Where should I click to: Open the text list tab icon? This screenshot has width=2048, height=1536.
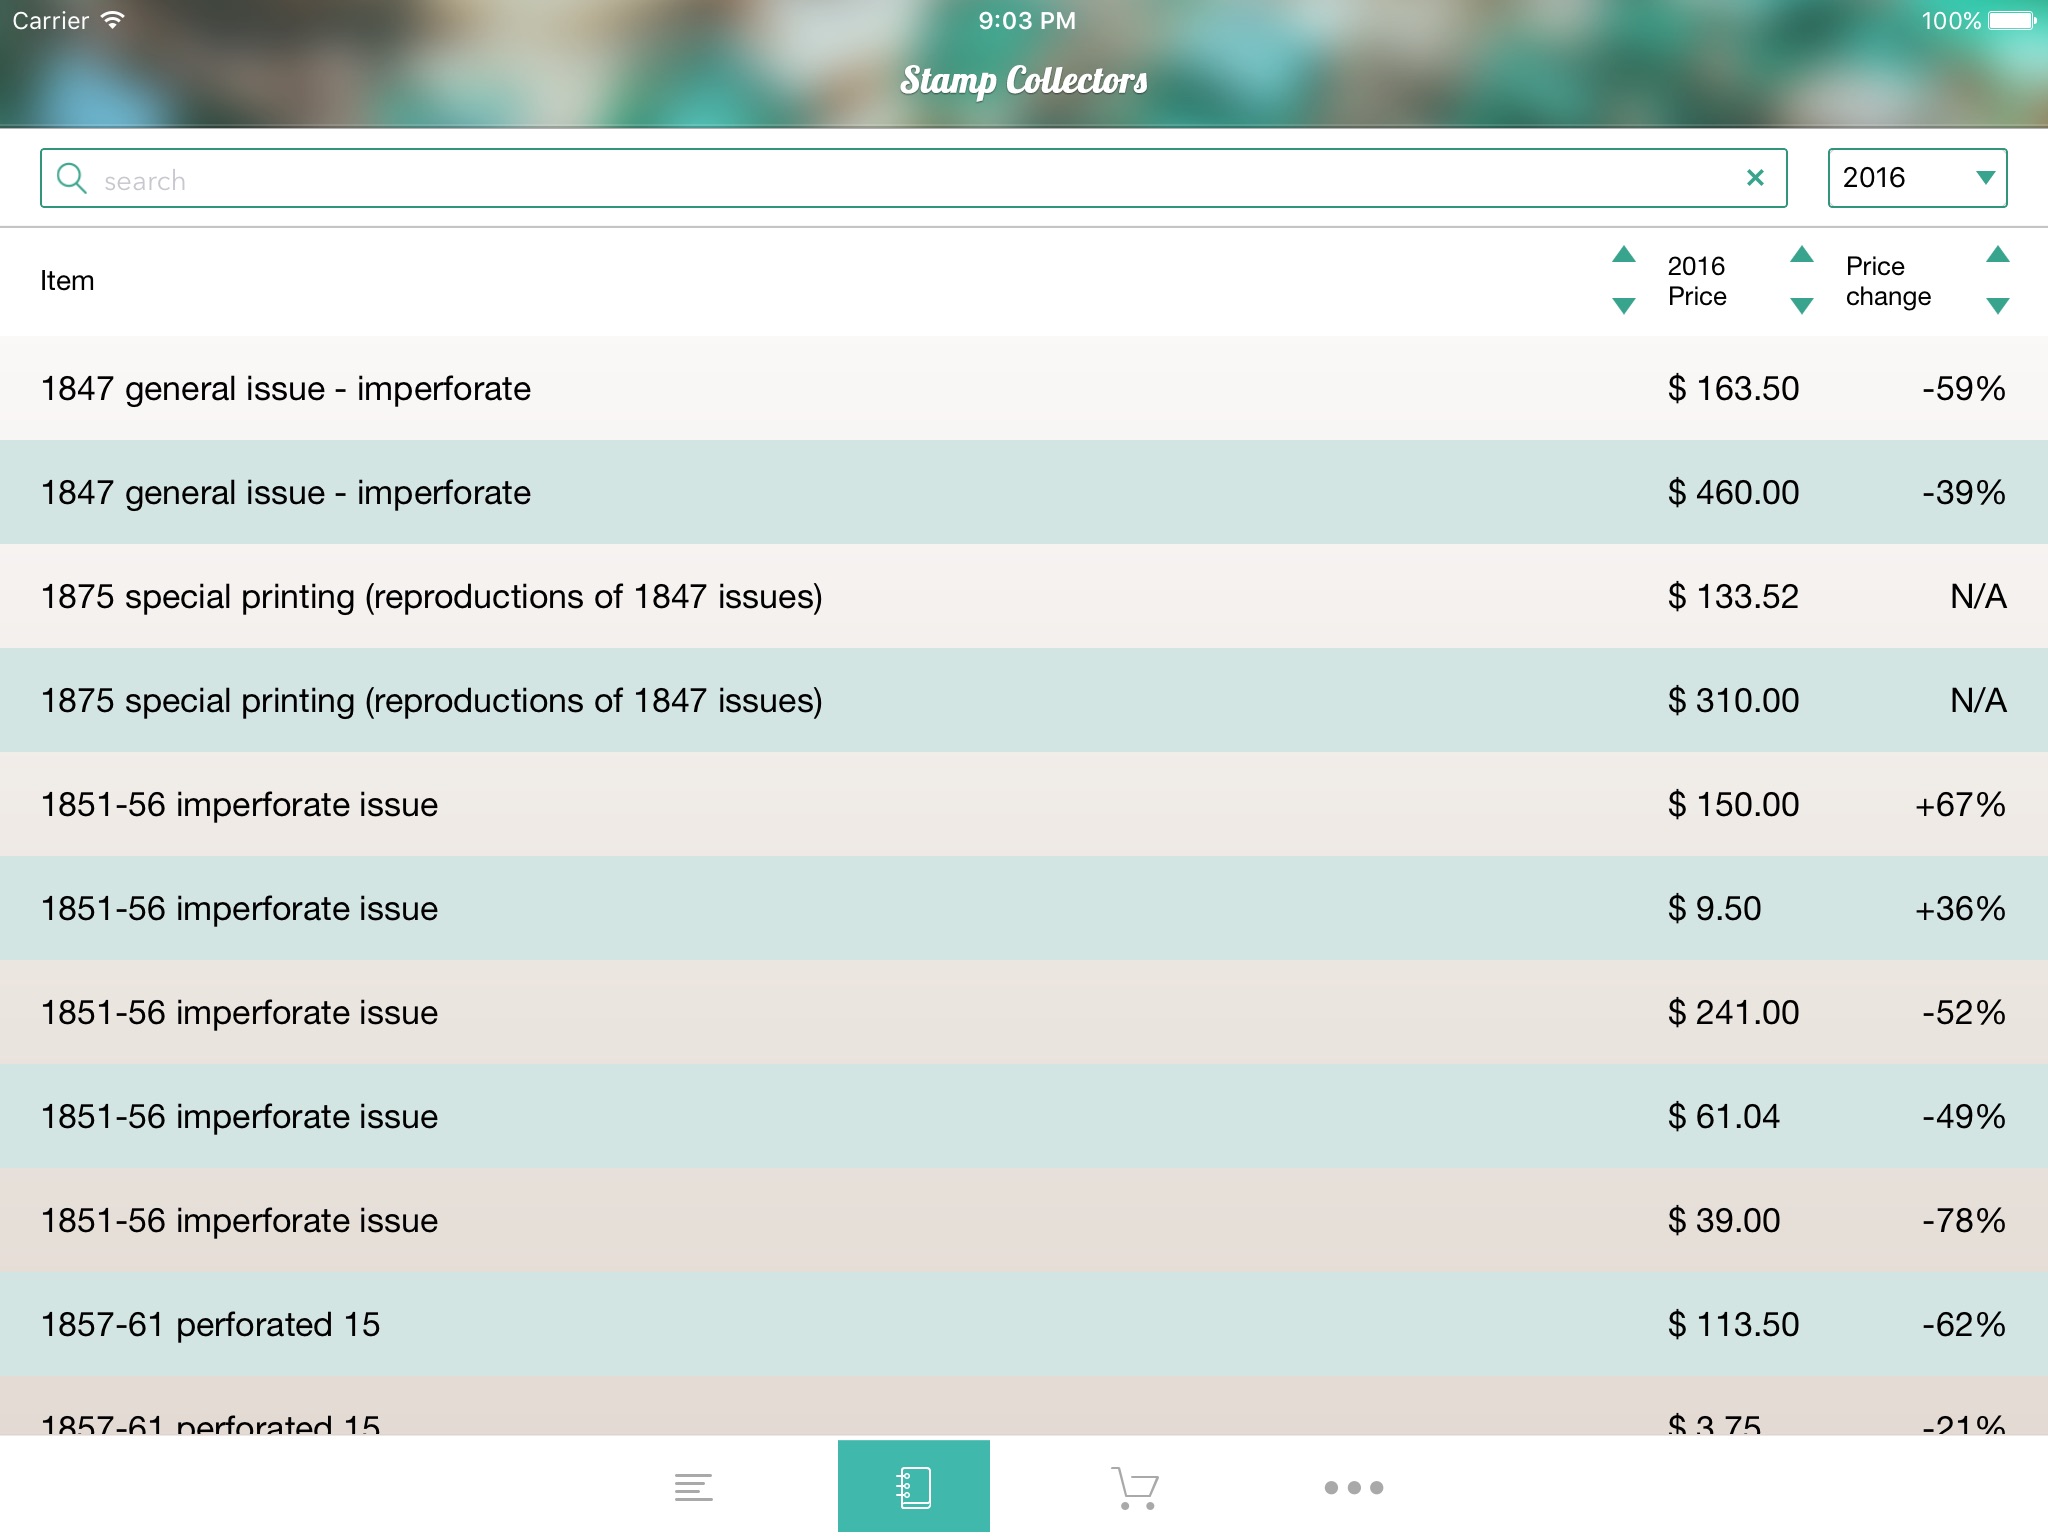coord(693,1487)
